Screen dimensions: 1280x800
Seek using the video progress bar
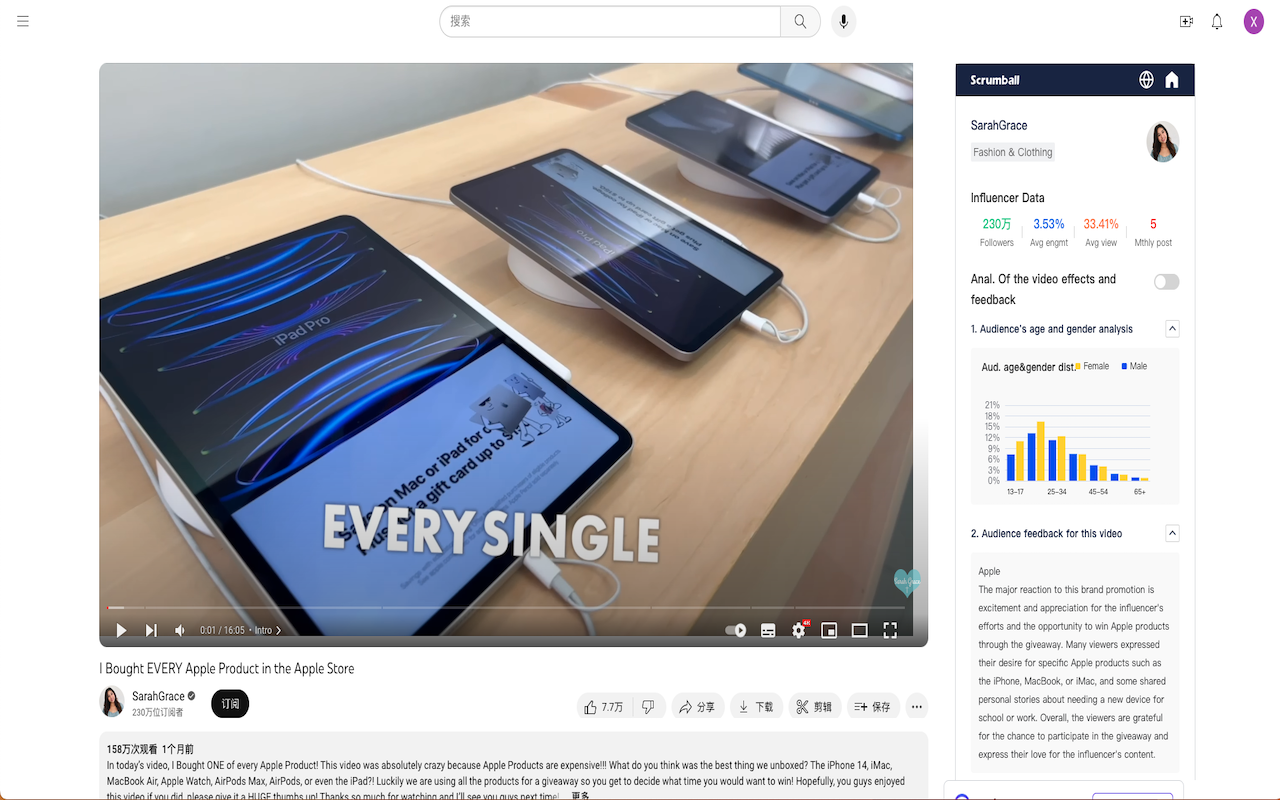[x=506, y=608]
